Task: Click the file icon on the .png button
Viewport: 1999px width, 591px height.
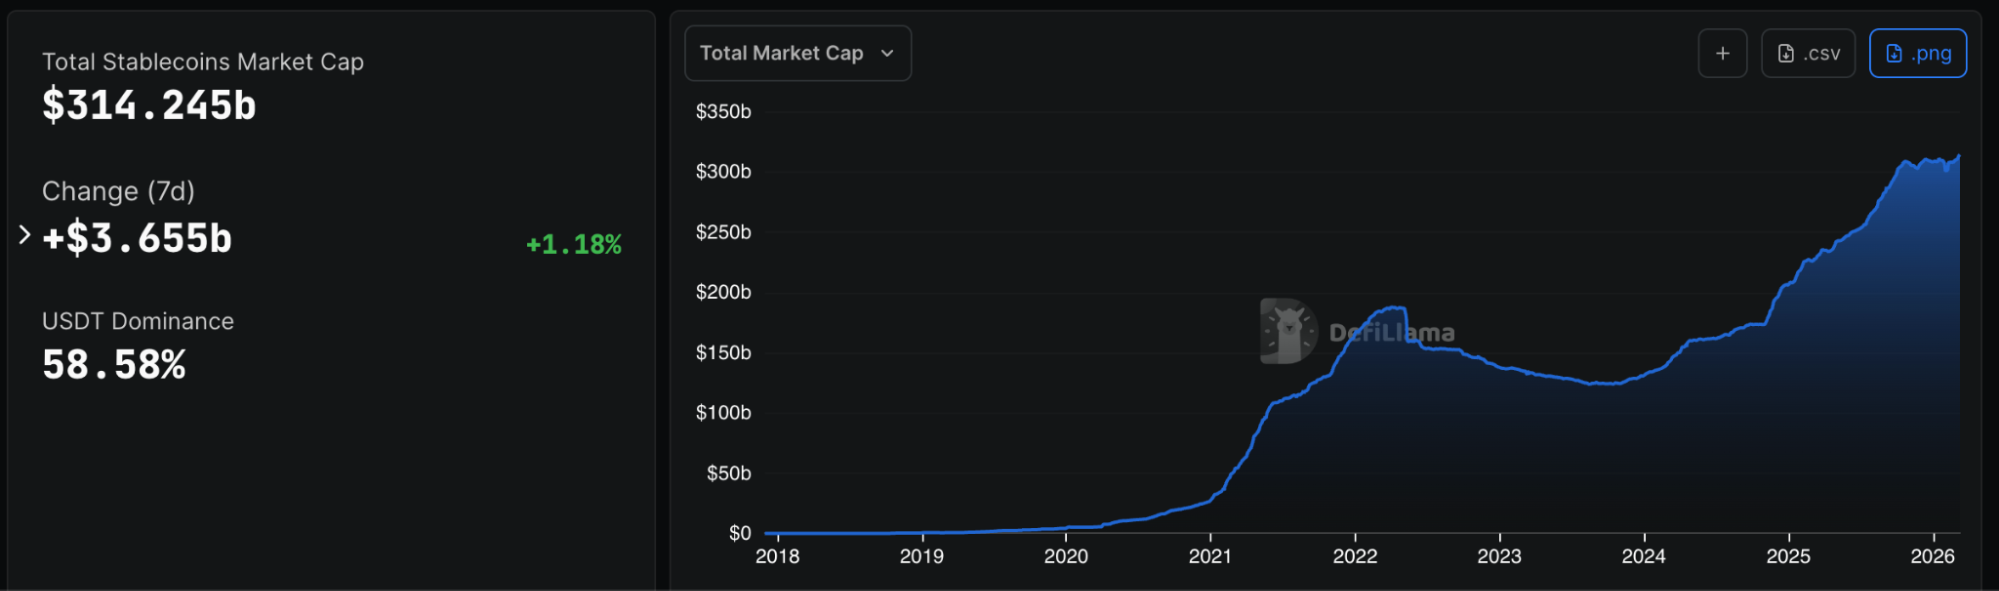Action: click(1894, 54)
